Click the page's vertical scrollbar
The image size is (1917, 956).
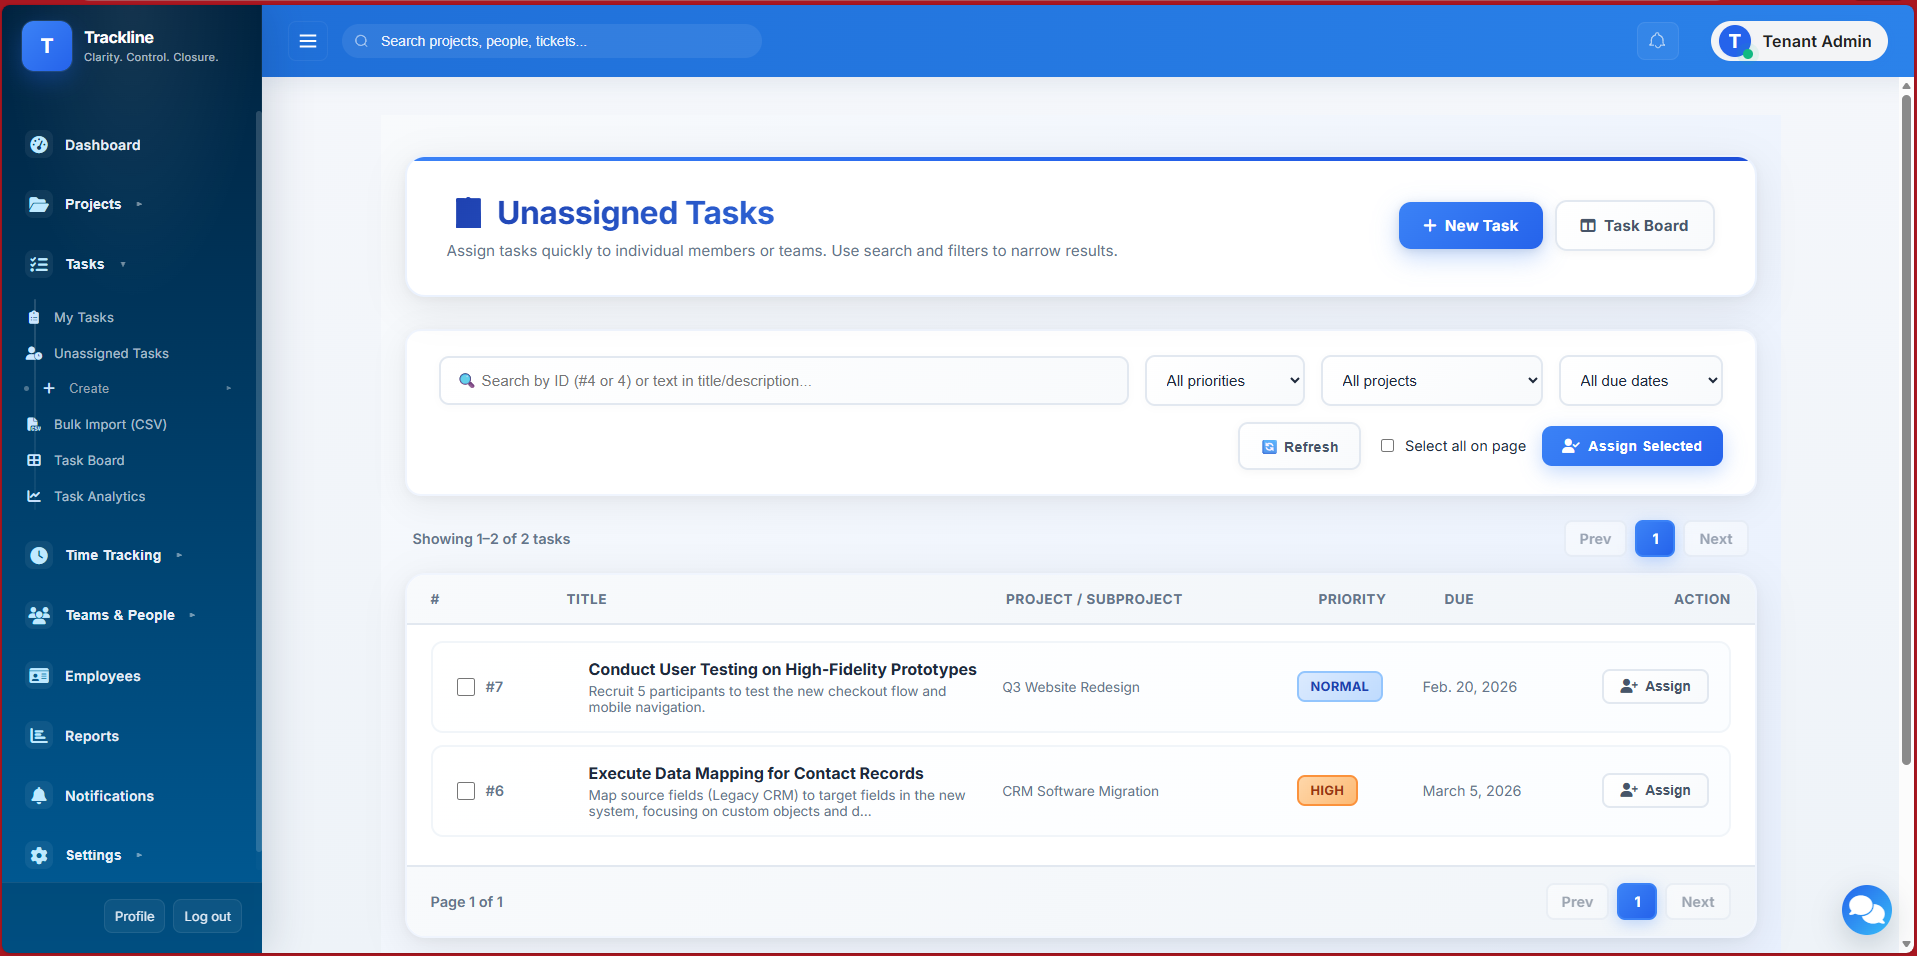1906,430
